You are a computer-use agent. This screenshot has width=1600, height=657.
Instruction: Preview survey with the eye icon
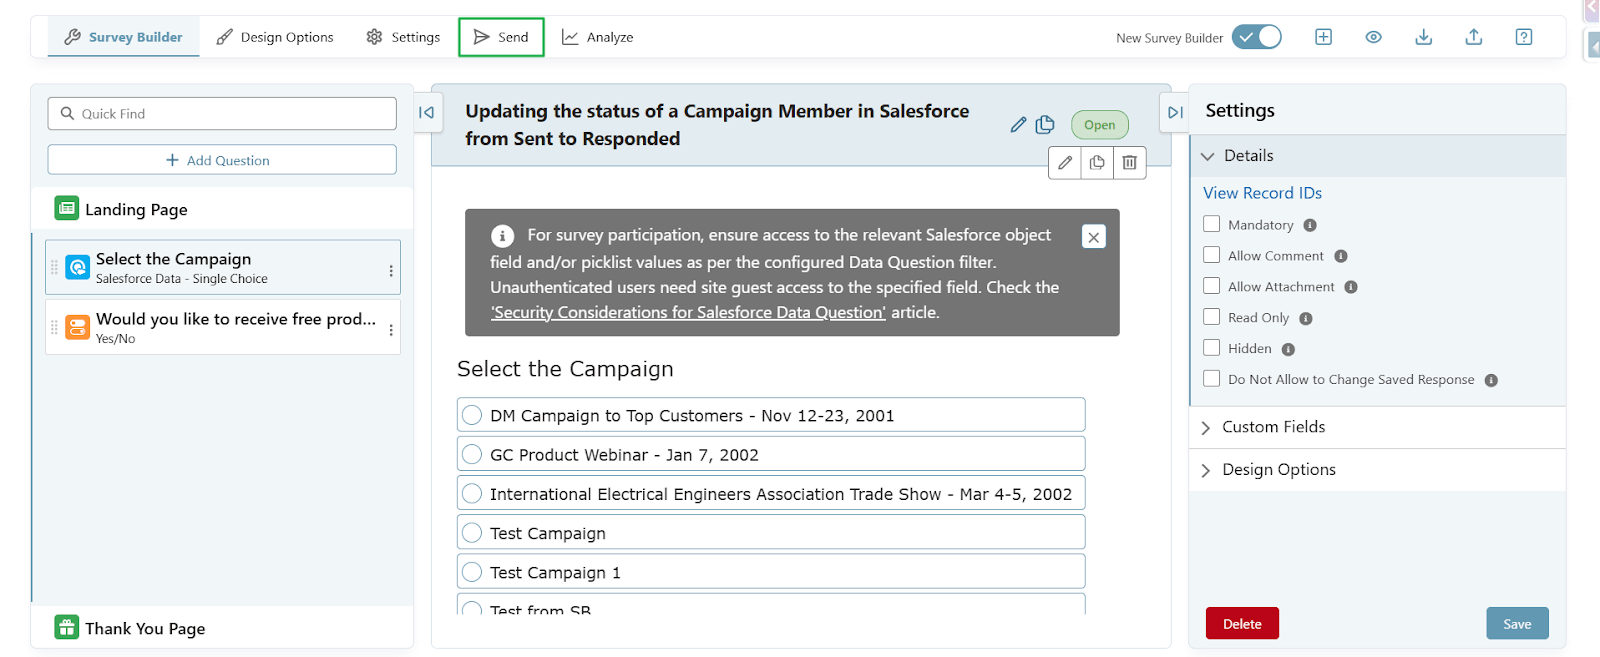[1373, 37]
